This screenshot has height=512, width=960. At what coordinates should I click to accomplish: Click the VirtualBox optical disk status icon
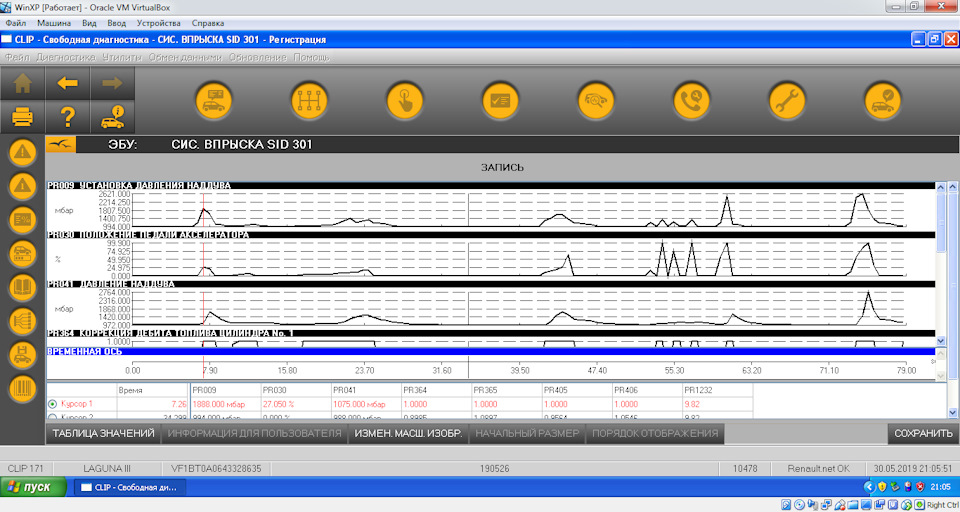point(800,505)
